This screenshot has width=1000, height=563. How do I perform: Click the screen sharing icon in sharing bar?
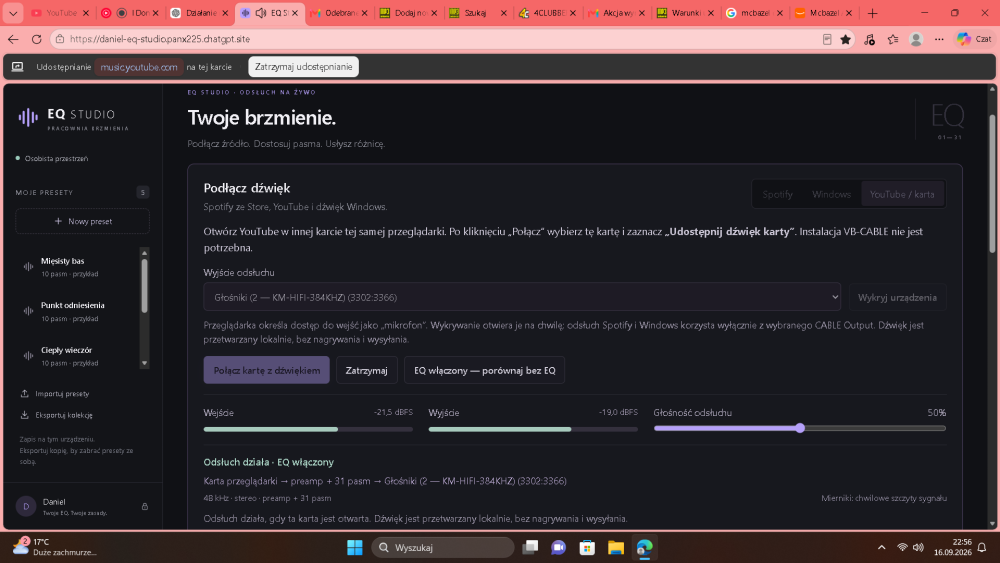click(x=17, y=66)
